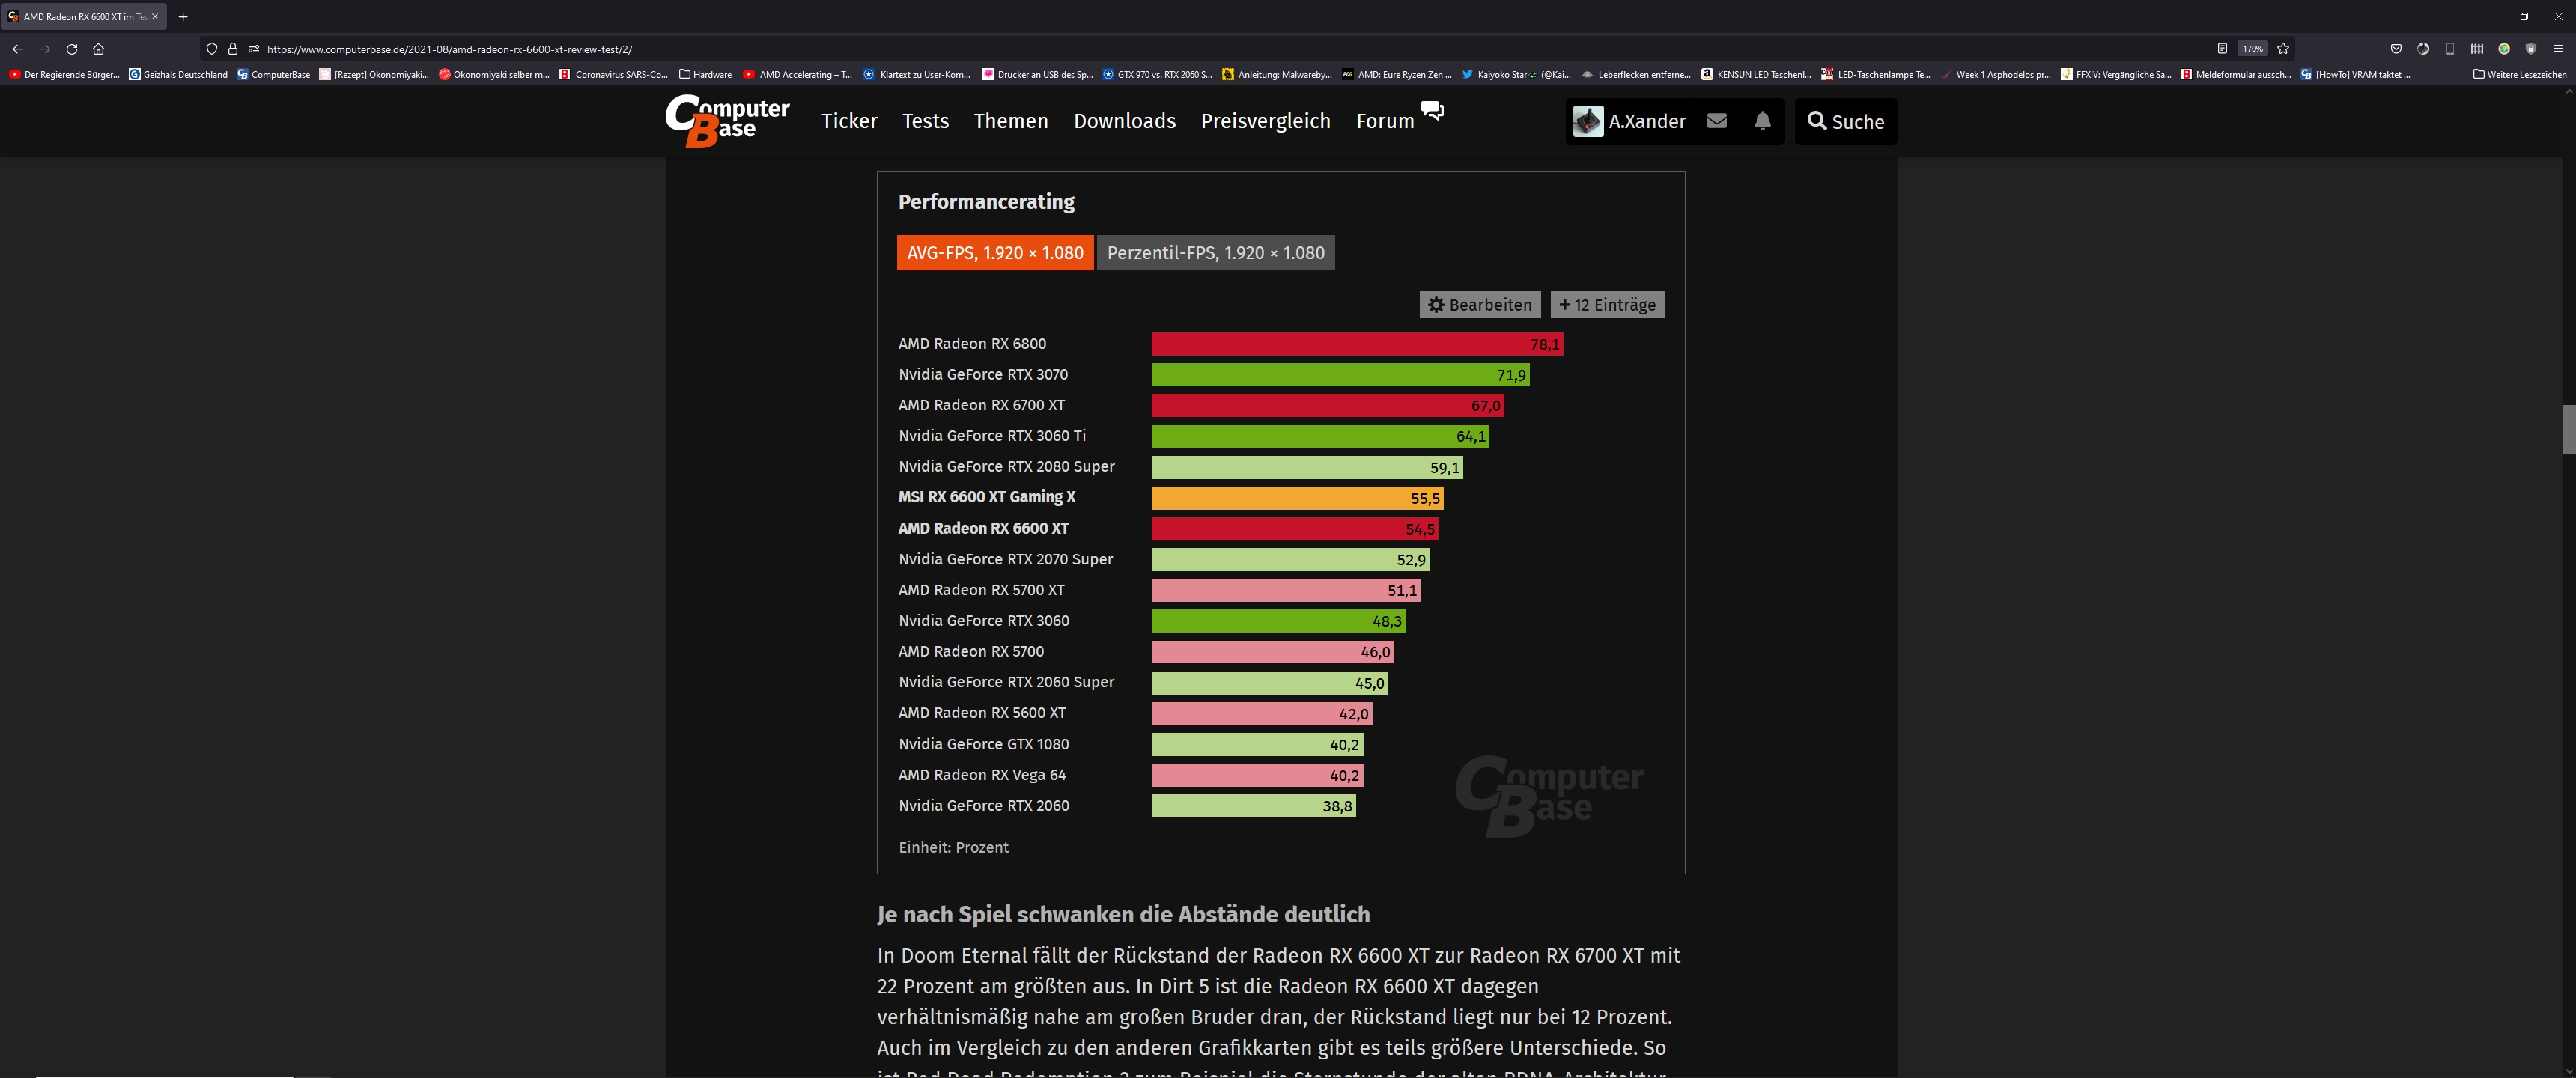Viewport: 2576px width, 1078px height.
Task: Bookmark this page with star icon
Action: [2283, 48]
